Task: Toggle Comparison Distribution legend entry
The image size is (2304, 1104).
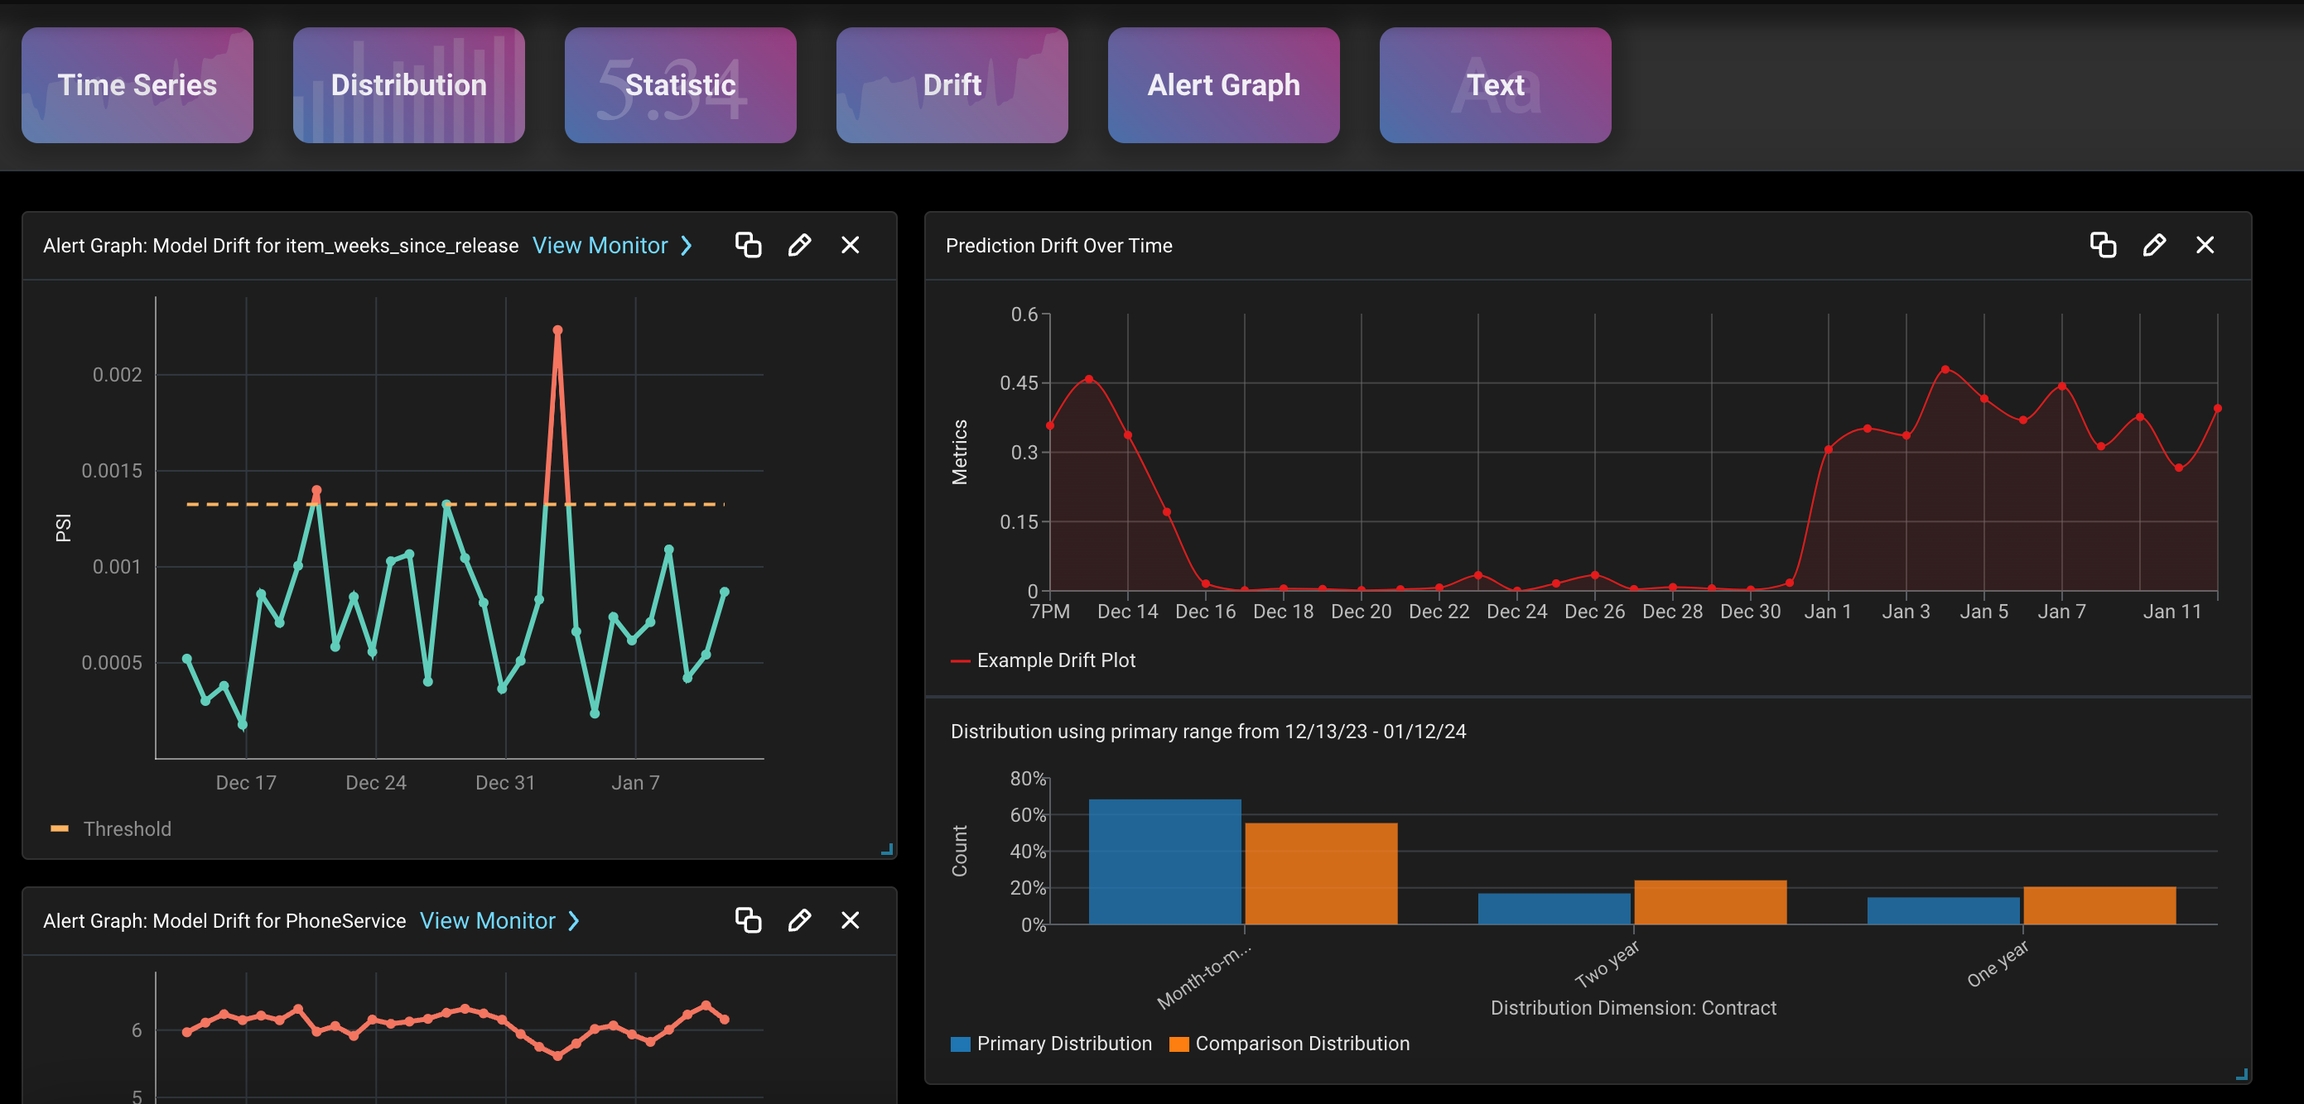Action: 1301,1043
